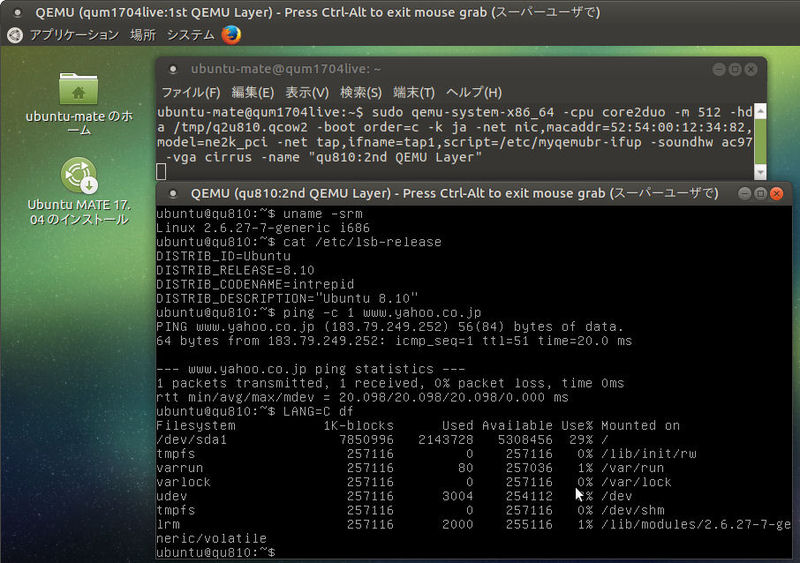800x563 pixels.
Task: Click the '/tmp/q2u810.qcow2' disk image path
Action: pyautogui.click(x=241, y=127)
